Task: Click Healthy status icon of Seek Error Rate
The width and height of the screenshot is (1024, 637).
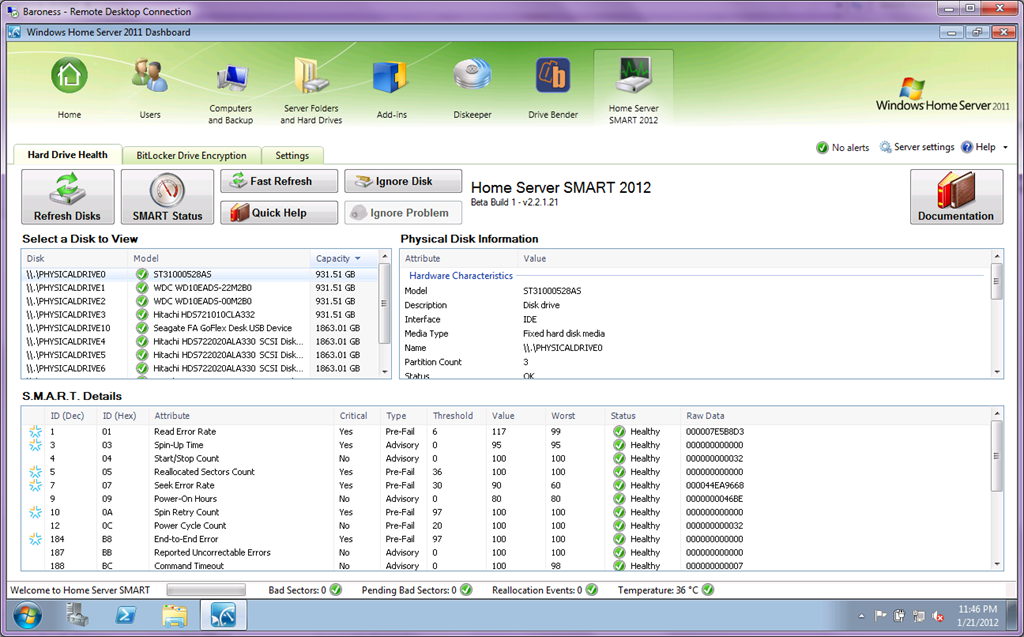Action: [x=619, y=485]
